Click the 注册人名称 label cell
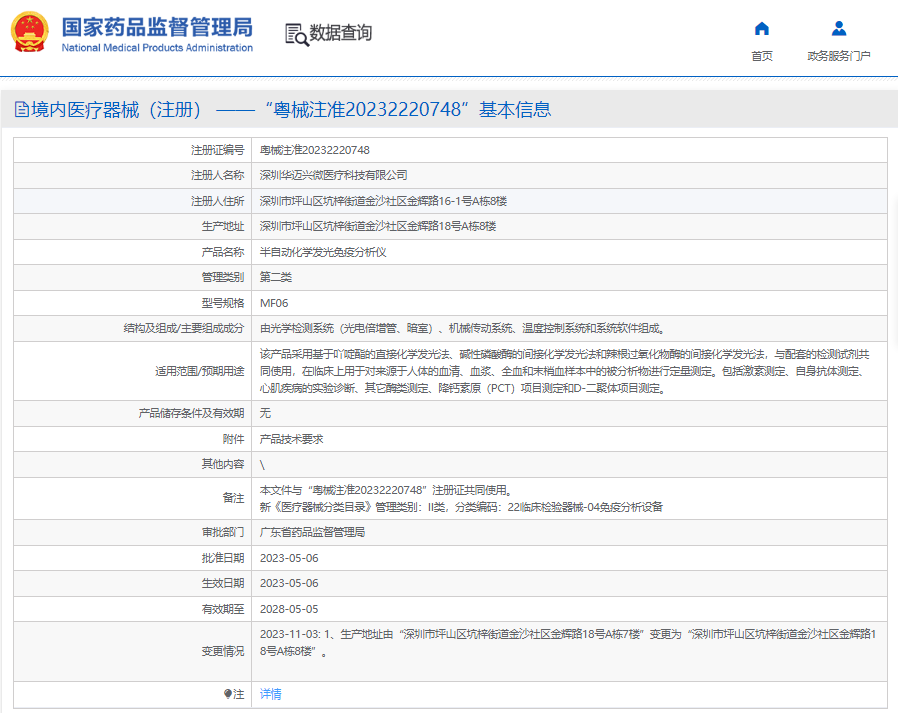The height and width of the screenshot is (713, 898). [x=132, y=175]
